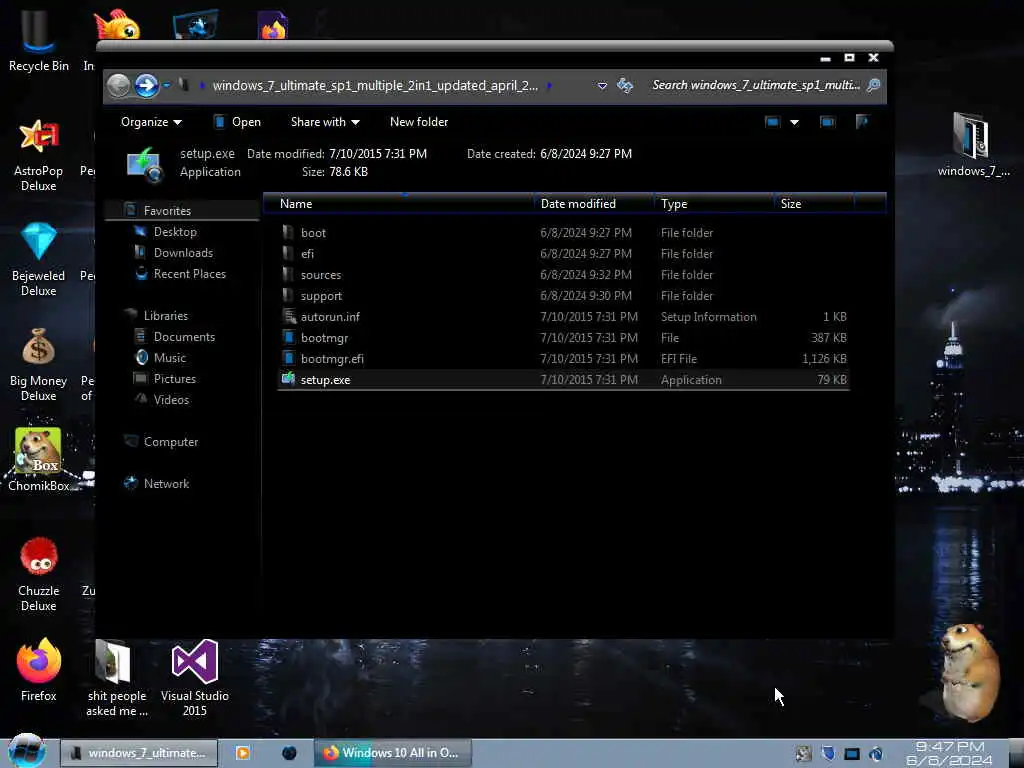Image resolution: width=1024 pixels, height=768 pixels.
Task: Select the efi folder
Action: 564,253
